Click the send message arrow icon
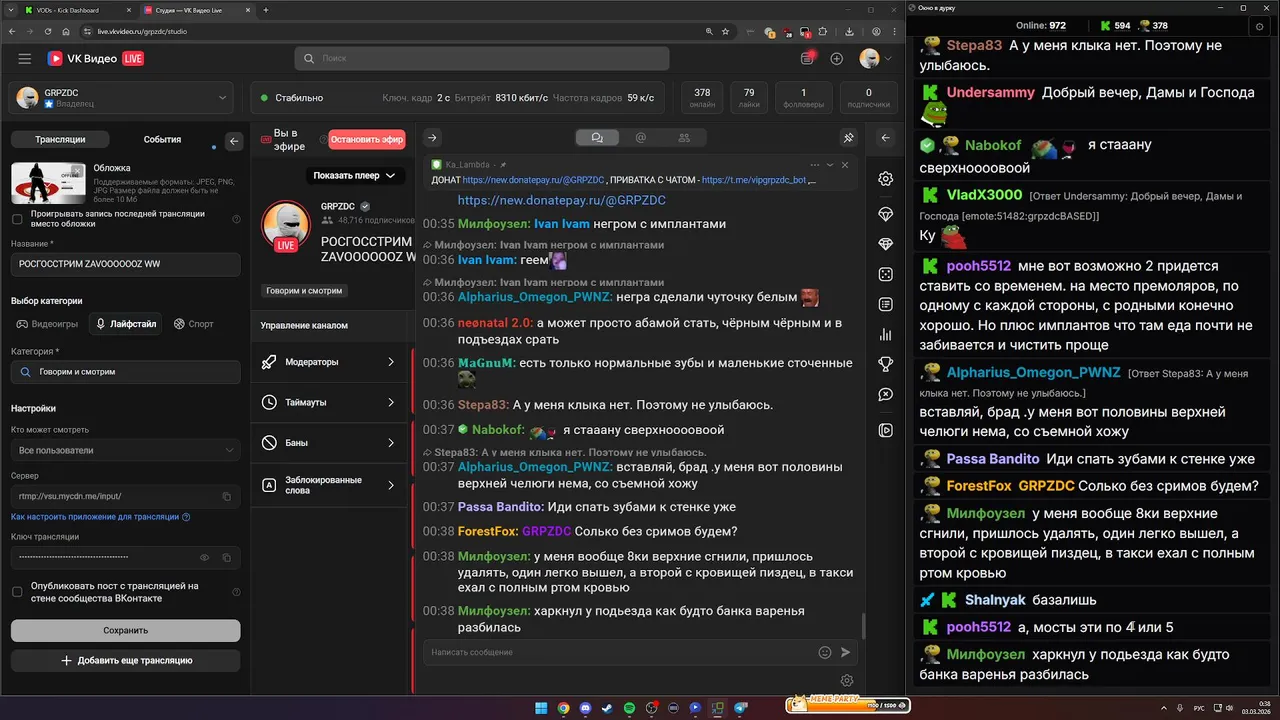1280x720 pixels. (x=846, y=652)
